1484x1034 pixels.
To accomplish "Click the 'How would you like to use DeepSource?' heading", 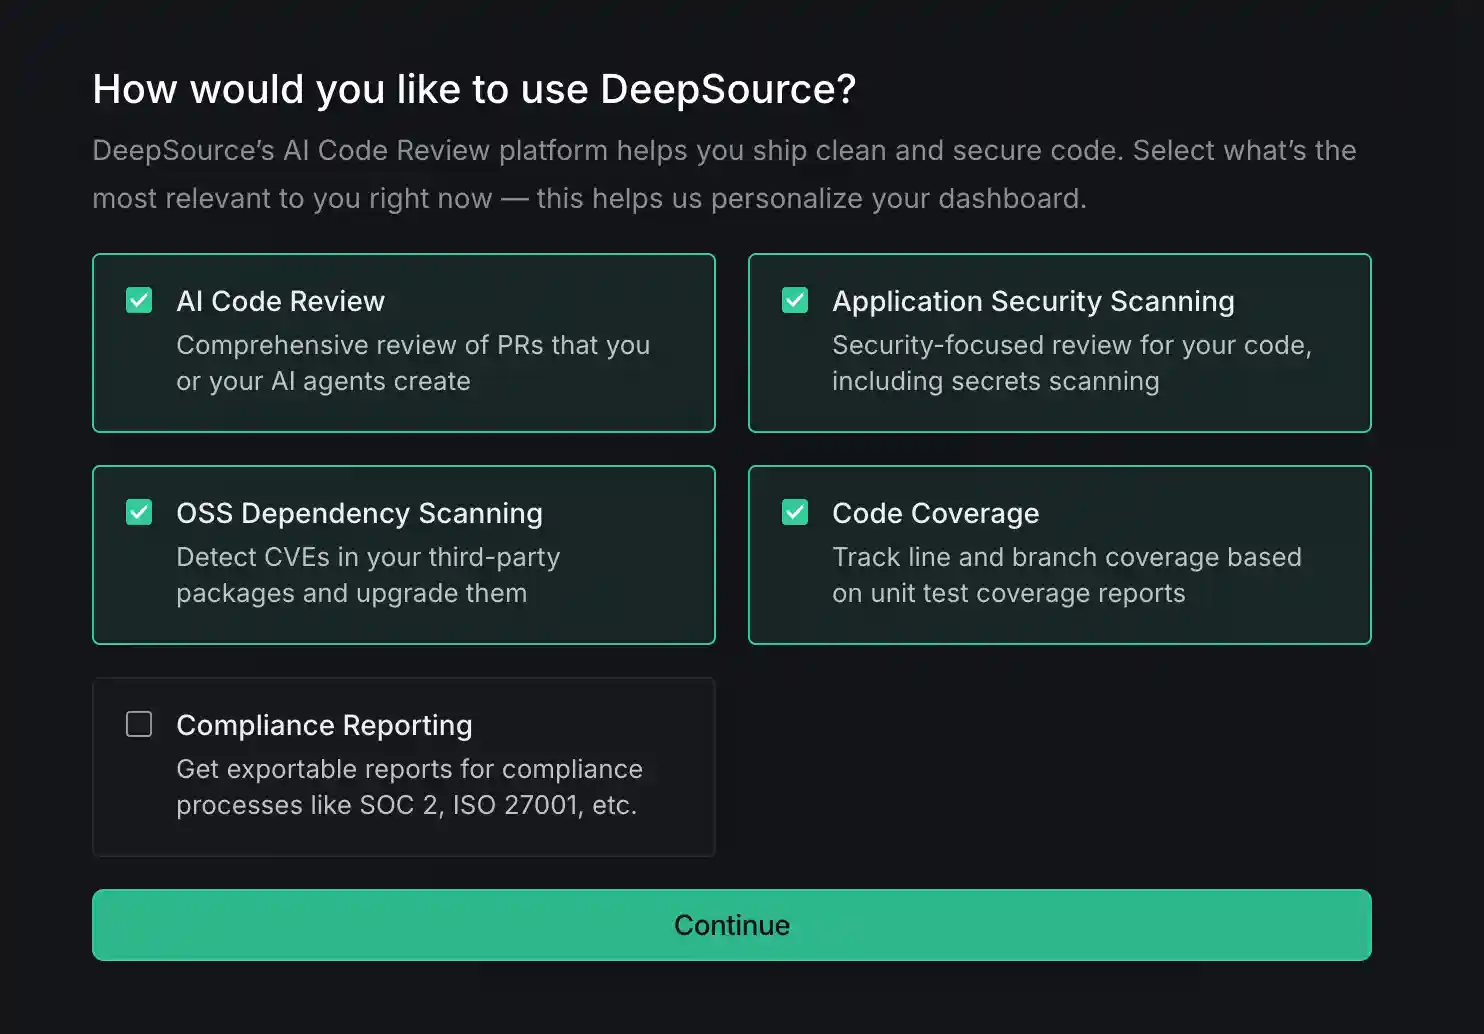I will (x=474, y=89).
